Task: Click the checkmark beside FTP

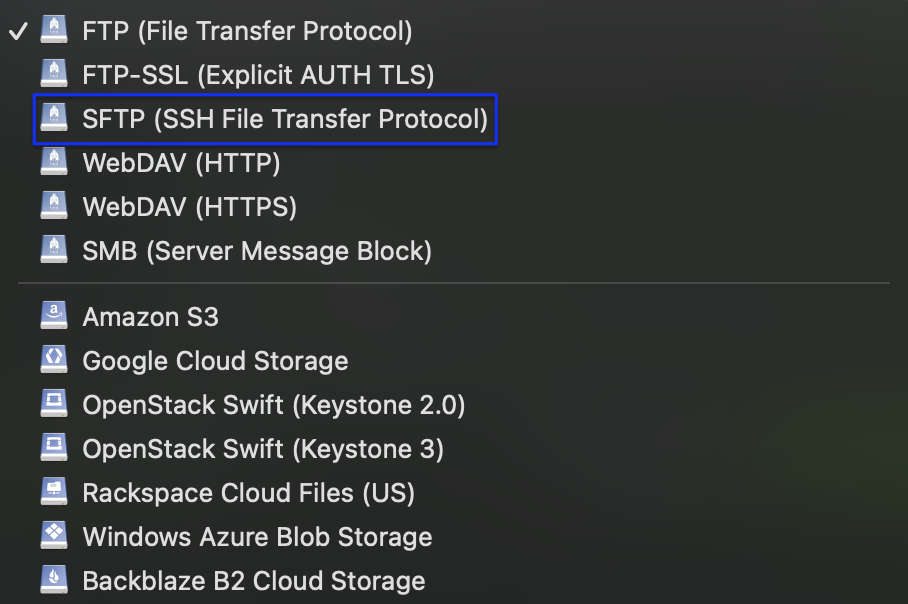Action: click(x=17, y=31)
